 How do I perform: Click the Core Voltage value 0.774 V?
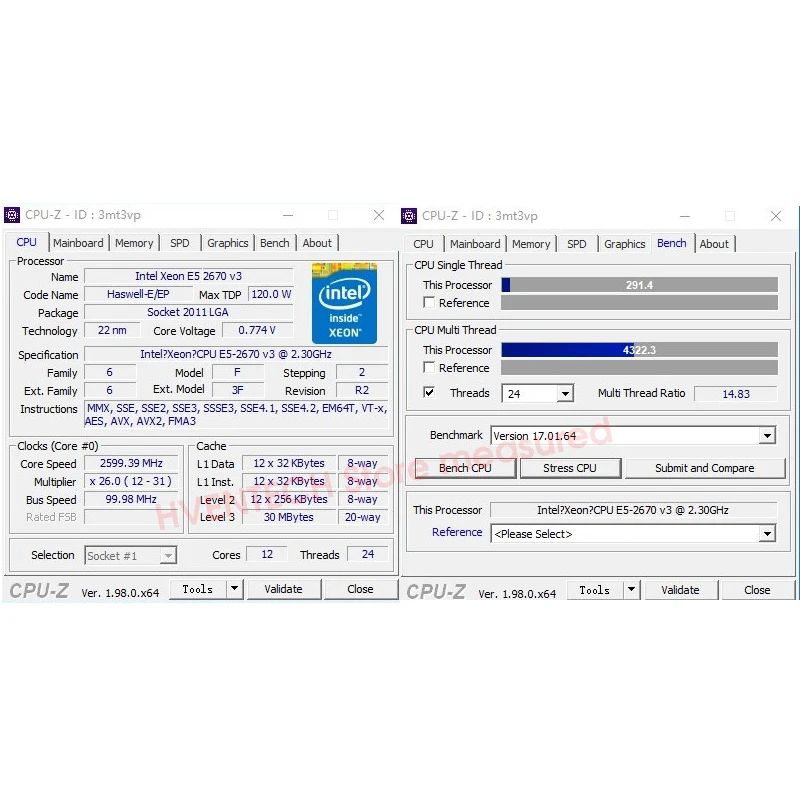258,330
